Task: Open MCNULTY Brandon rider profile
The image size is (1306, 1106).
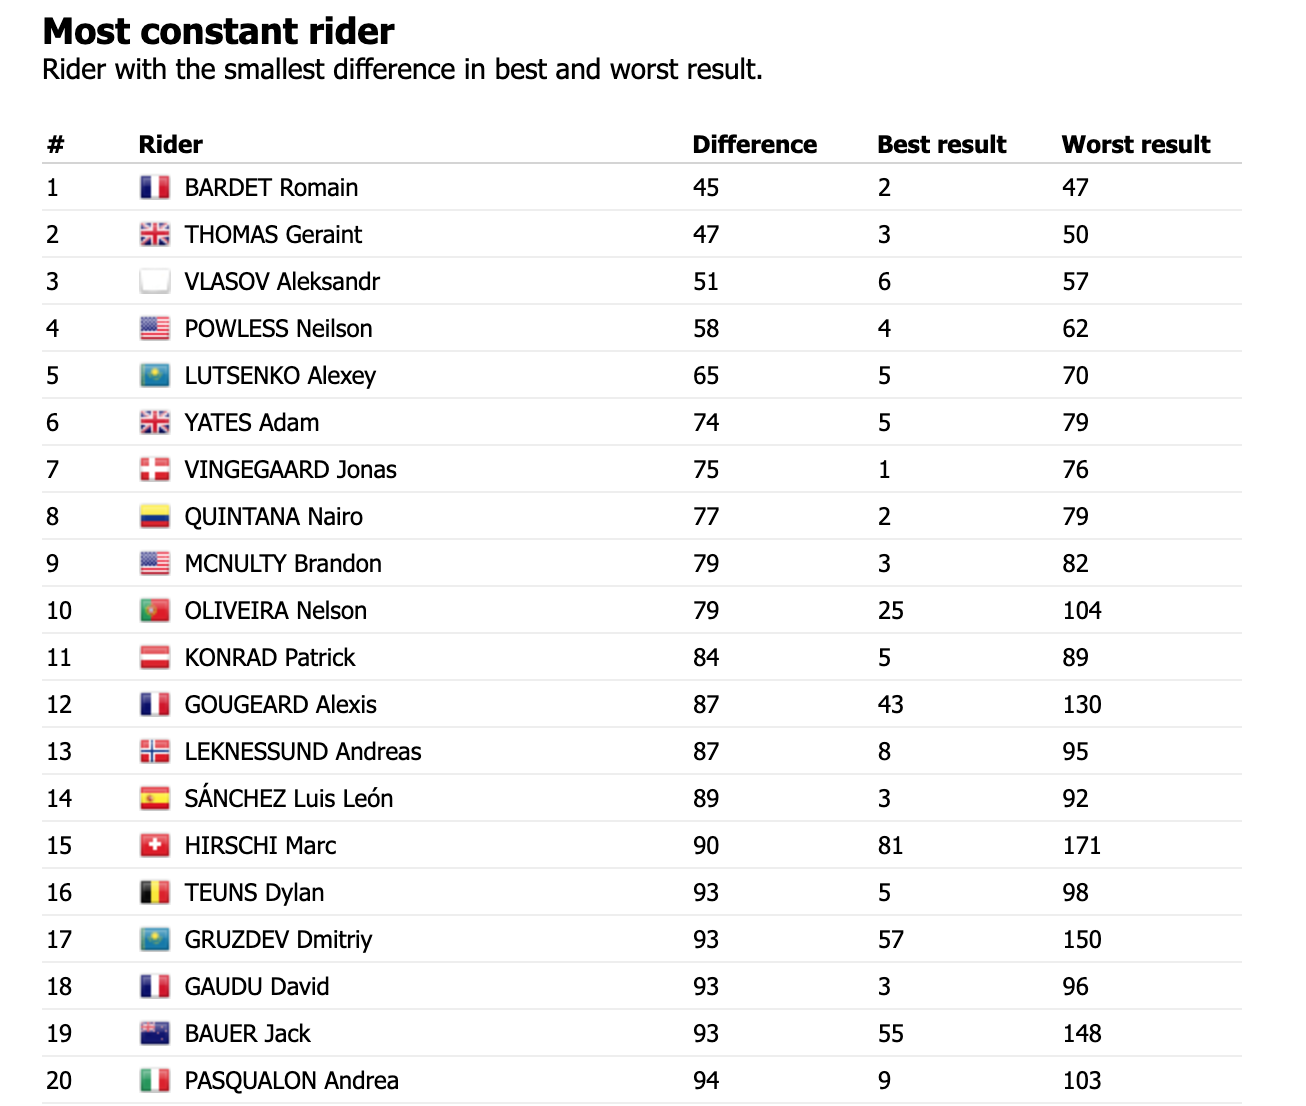Action: tap(283, 563)
